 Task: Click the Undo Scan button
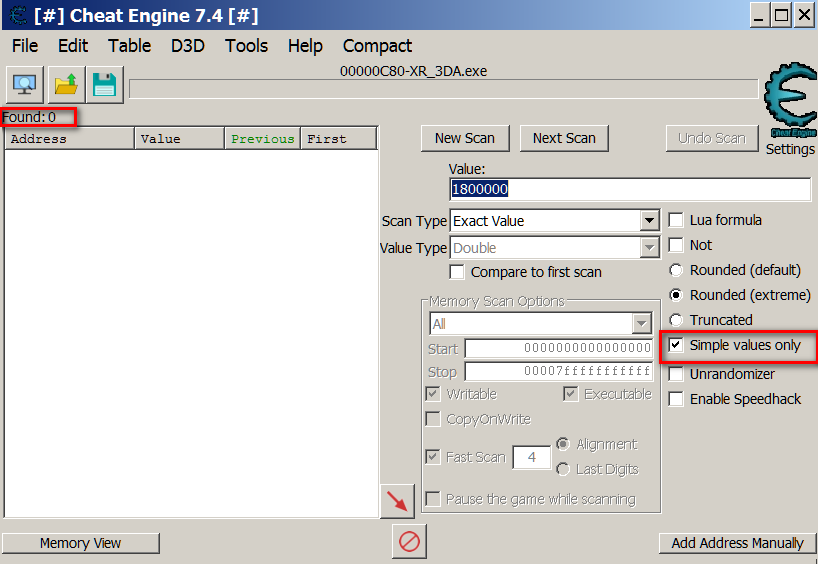click(712, 138)
